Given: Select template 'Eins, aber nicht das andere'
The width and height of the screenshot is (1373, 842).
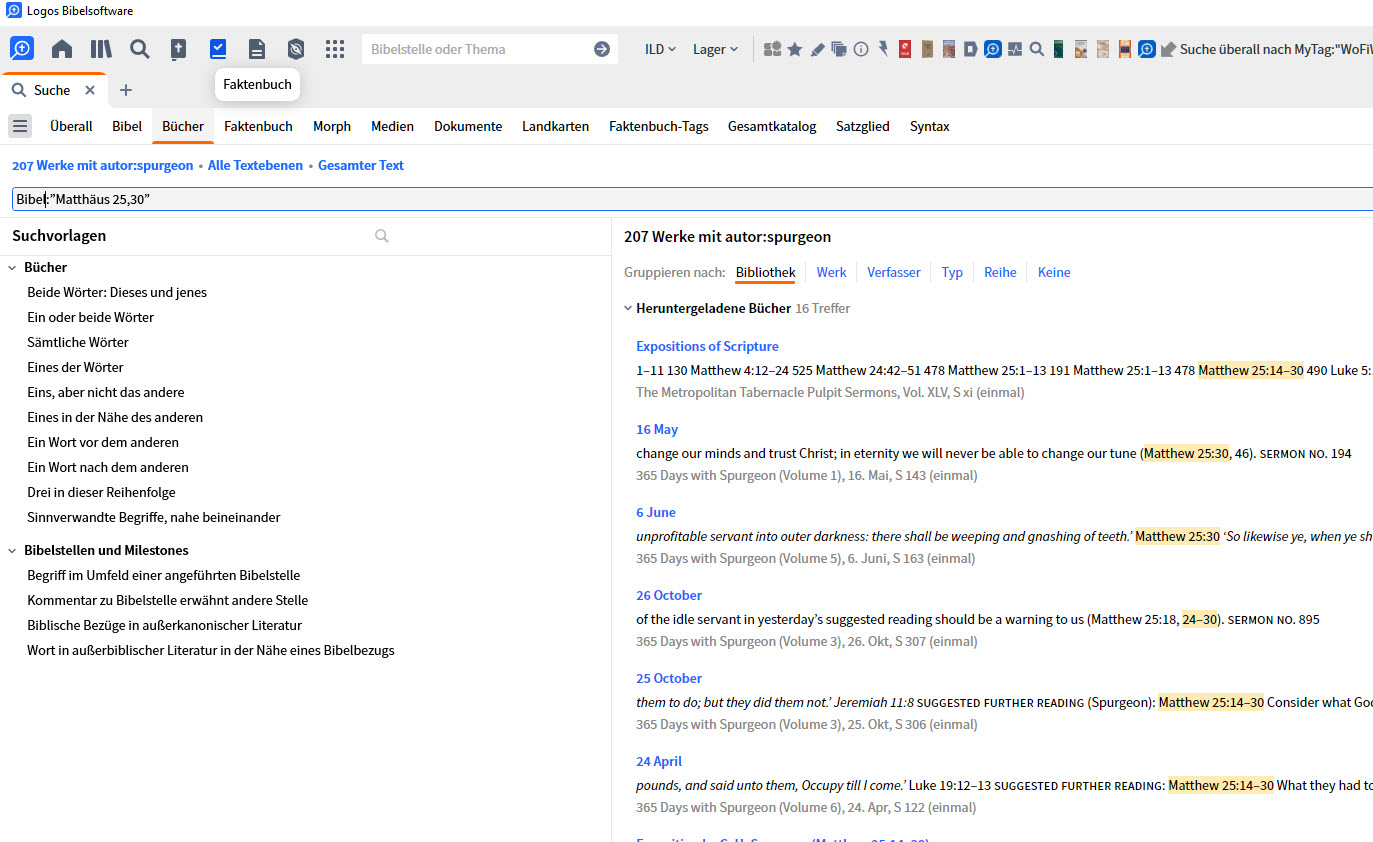Looking at the screenshot, I should [106, 392].
